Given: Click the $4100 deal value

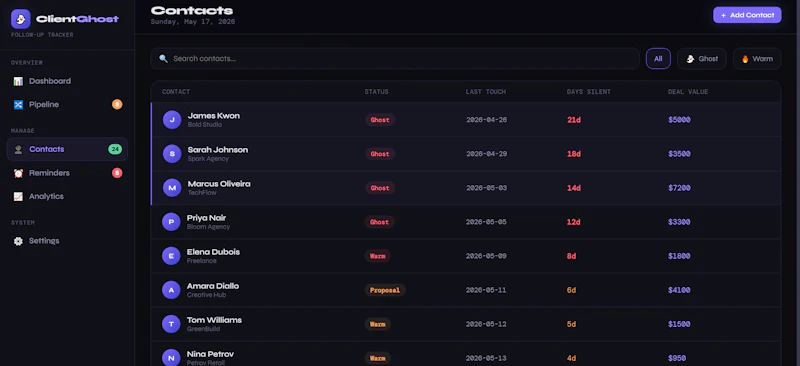Looking at the screenshot, I should pyautogui.click(x=679, y=290).
